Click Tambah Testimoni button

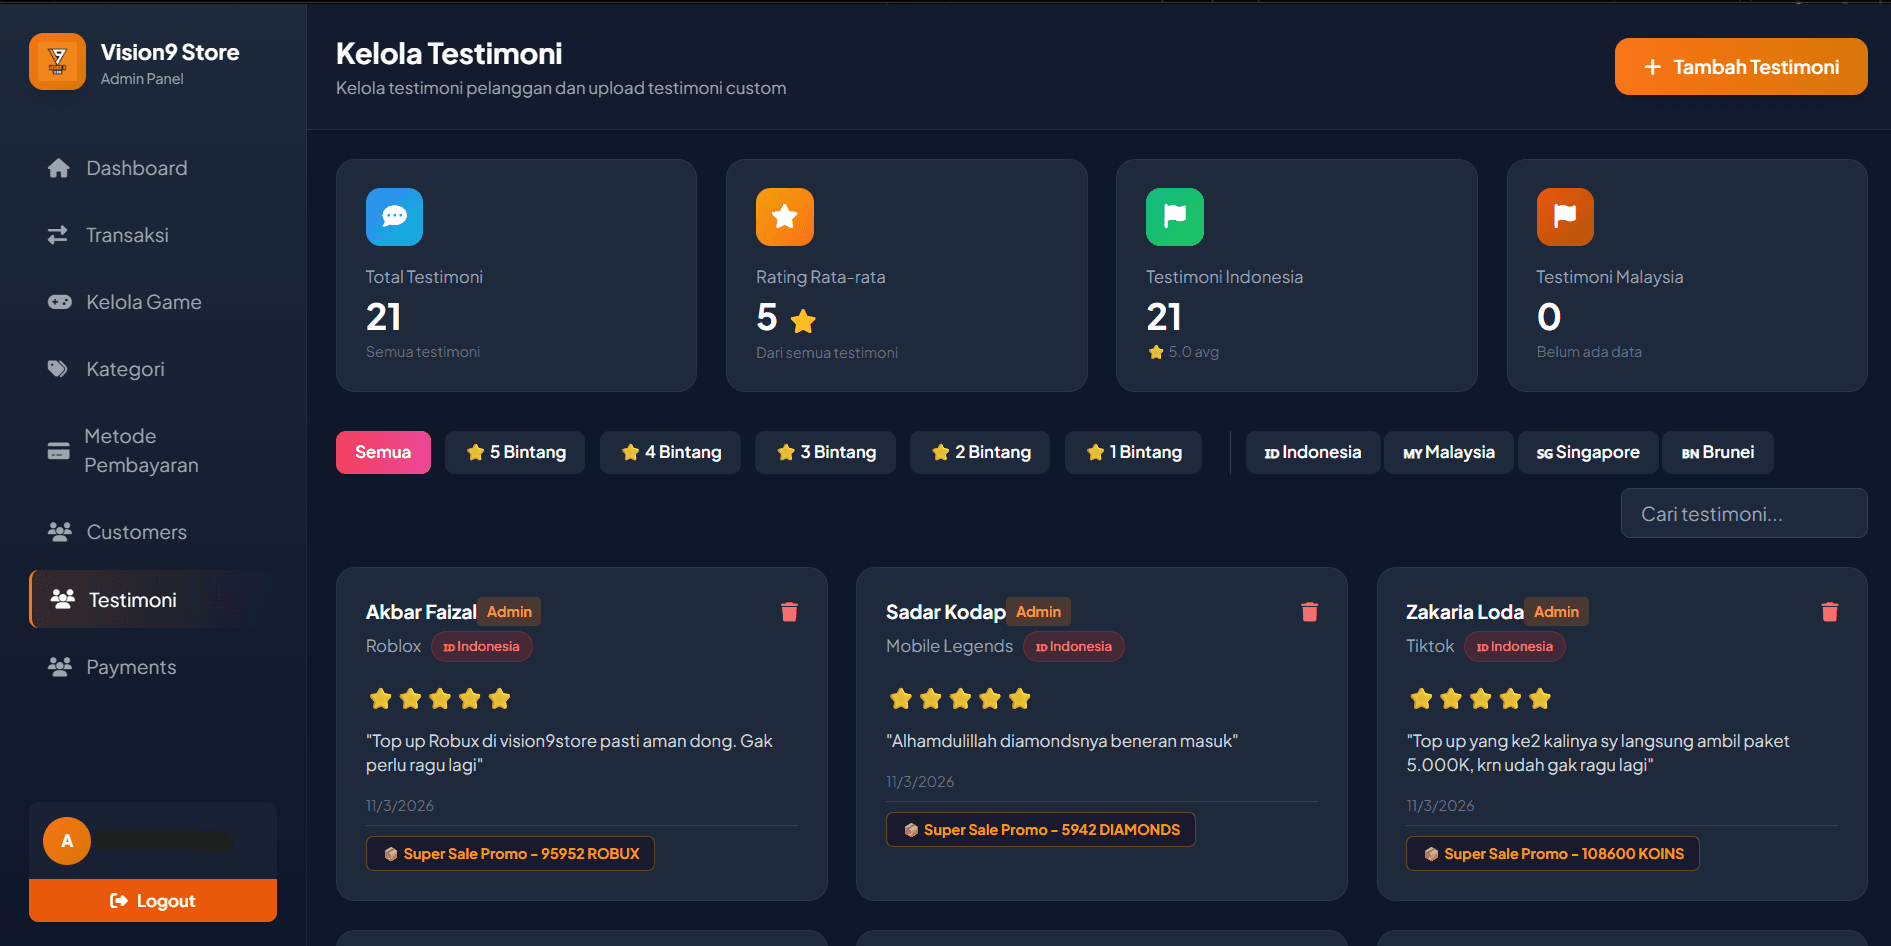pyautogui.click(x=1741, y=67)
